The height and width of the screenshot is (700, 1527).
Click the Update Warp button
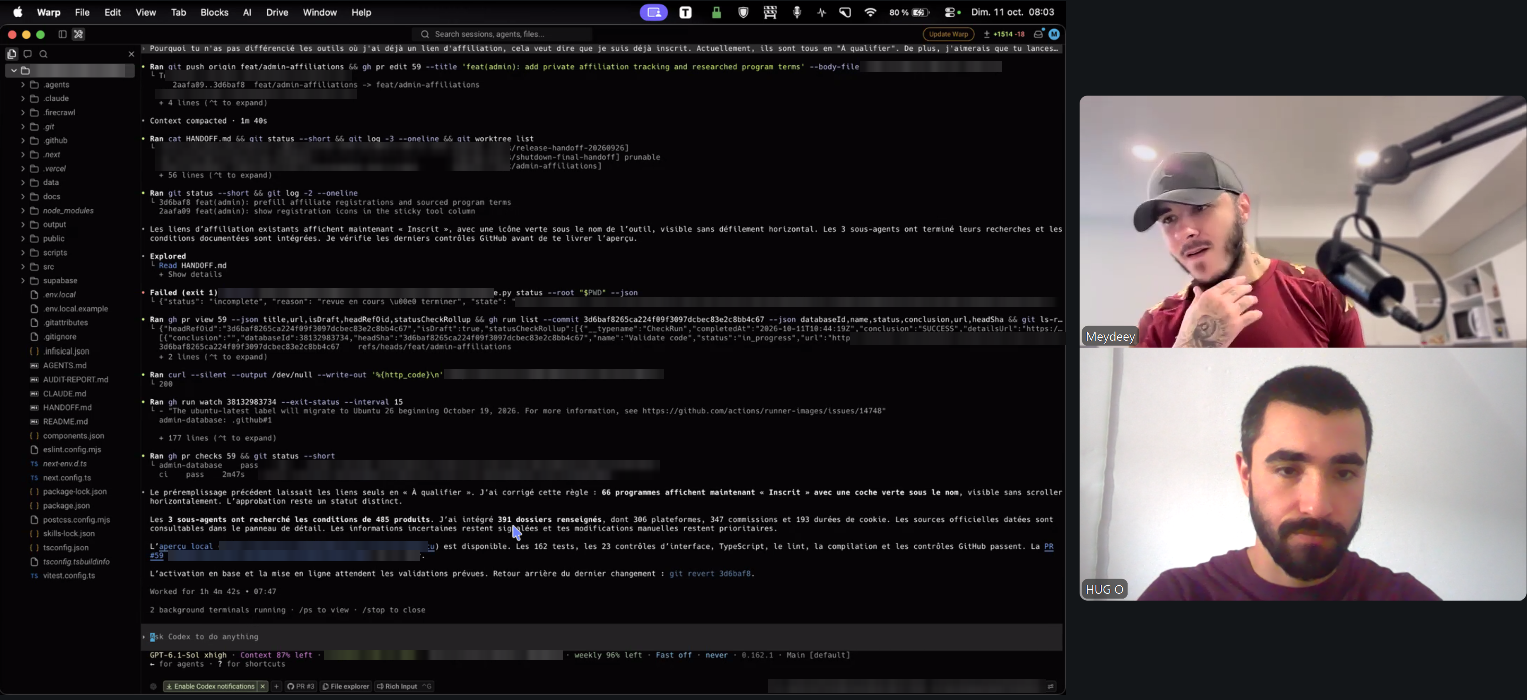pyautogui.click(x=948, y=34)
